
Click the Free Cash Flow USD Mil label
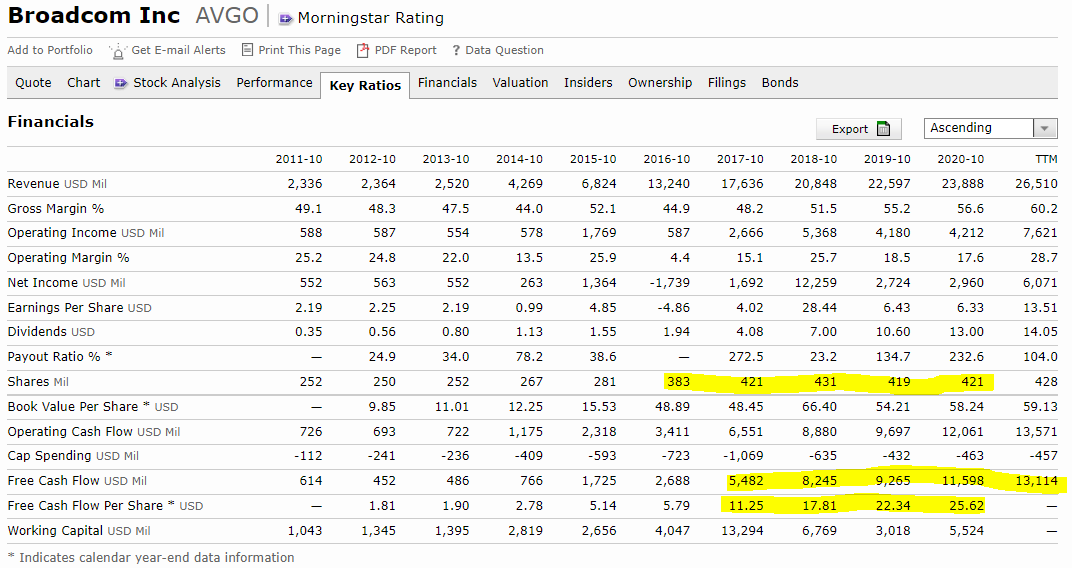point(77,481)
